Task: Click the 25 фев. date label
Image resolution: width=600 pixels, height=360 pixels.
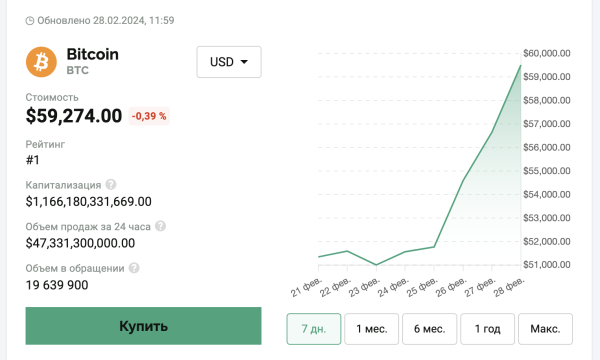Action: [422, 287]
